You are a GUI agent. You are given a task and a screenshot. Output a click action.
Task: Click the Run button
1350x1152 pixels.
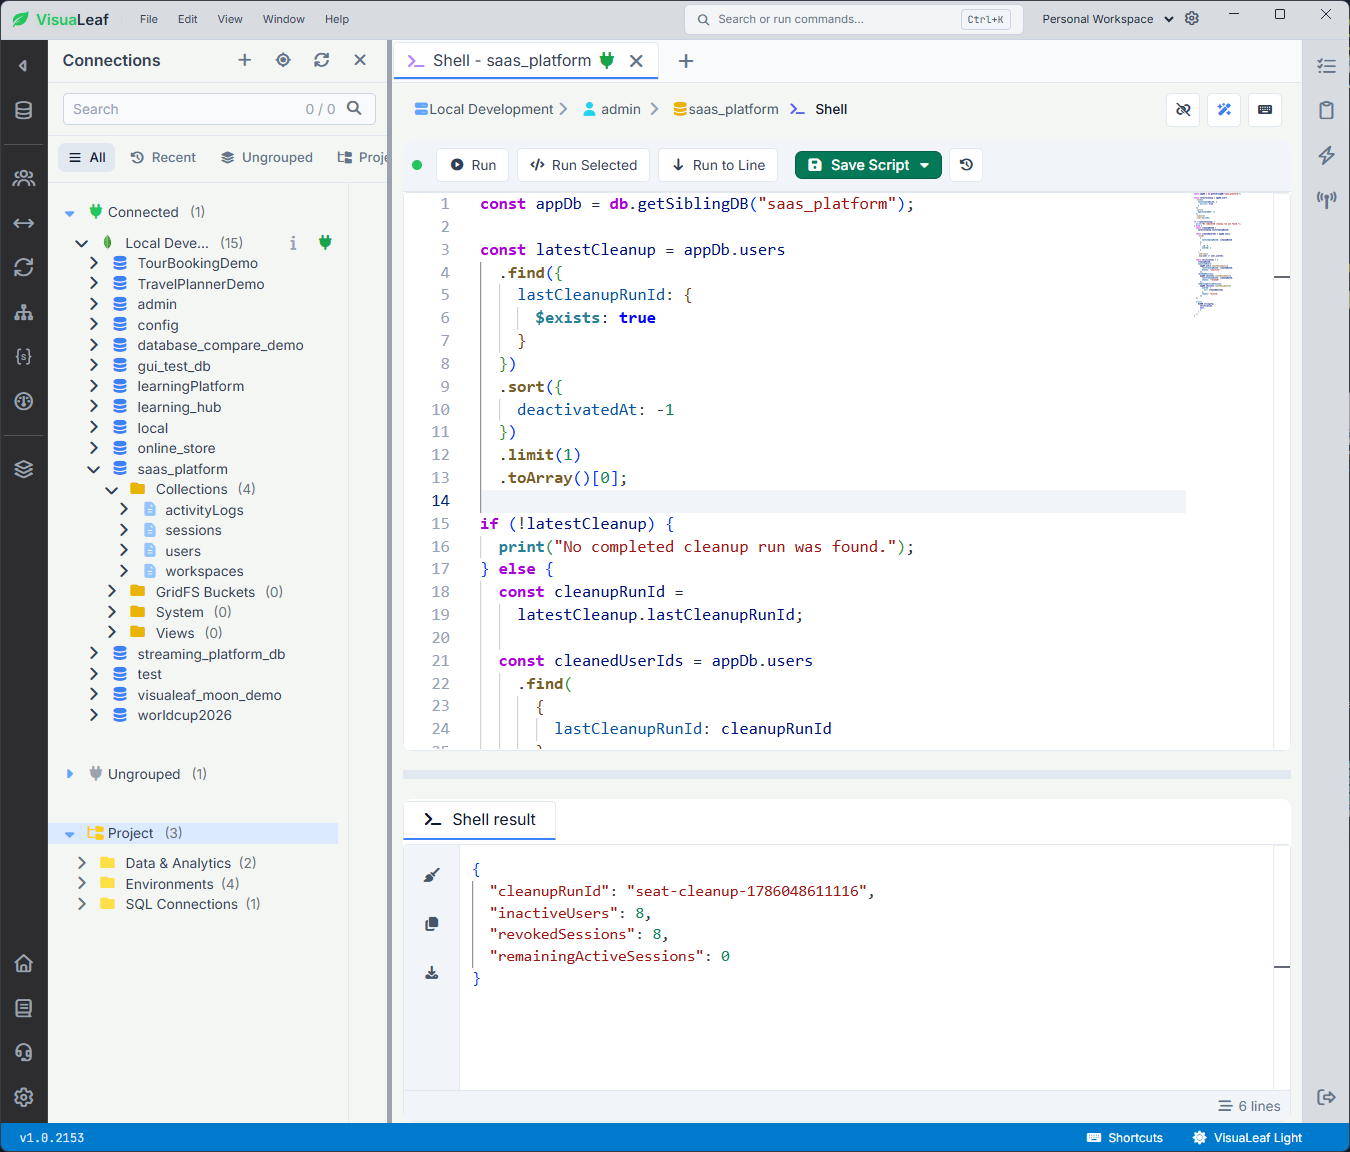pyautogui.click(x=473, y=165)
